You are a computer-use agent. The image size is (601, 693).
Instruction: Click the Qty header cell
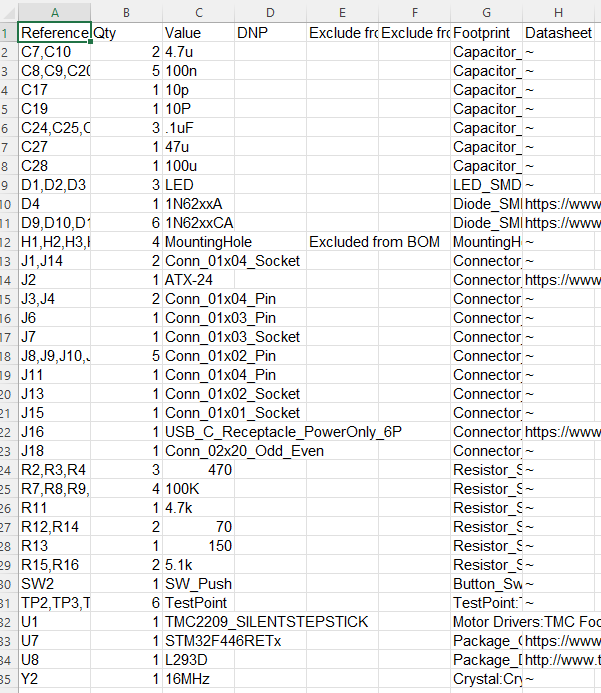pos(126,33)
